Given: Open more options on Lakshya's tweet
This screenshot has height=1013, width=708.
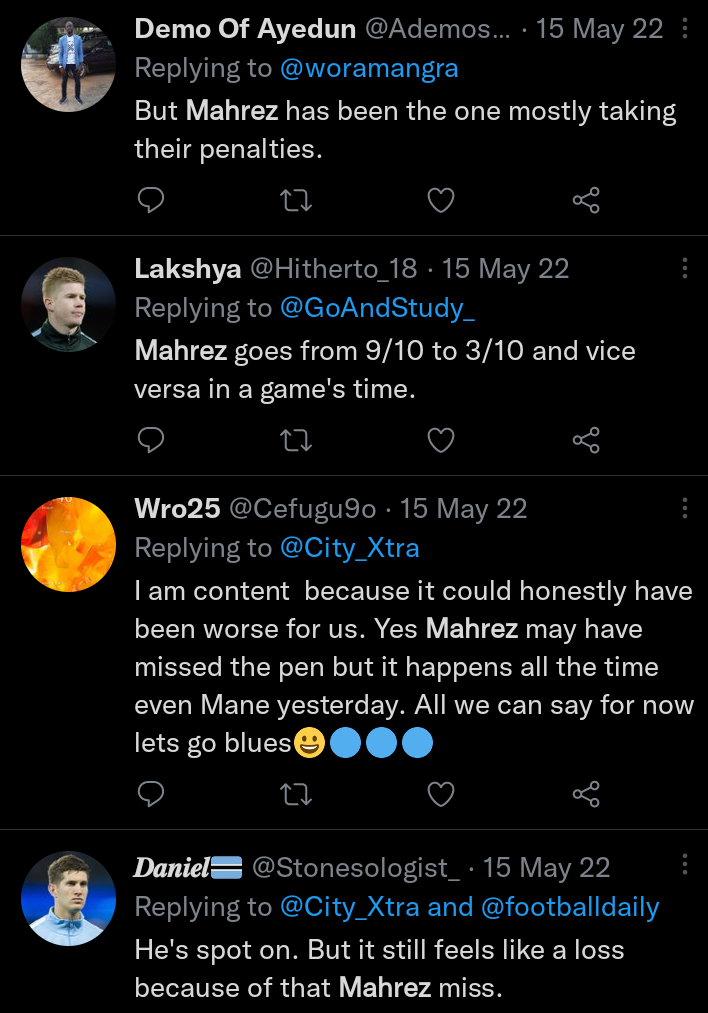Looking at the screenshot, I should (685, 268).
